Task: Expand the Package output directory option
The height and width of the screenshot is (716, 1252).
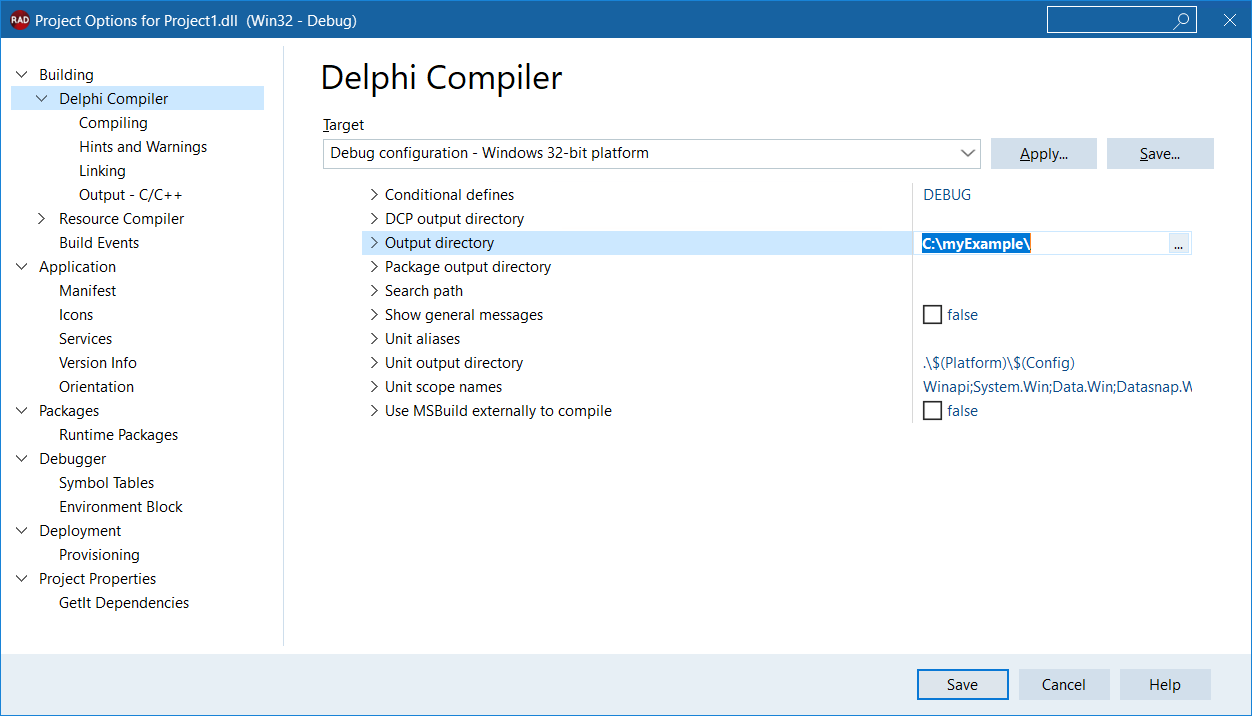Action: point(374,267)
